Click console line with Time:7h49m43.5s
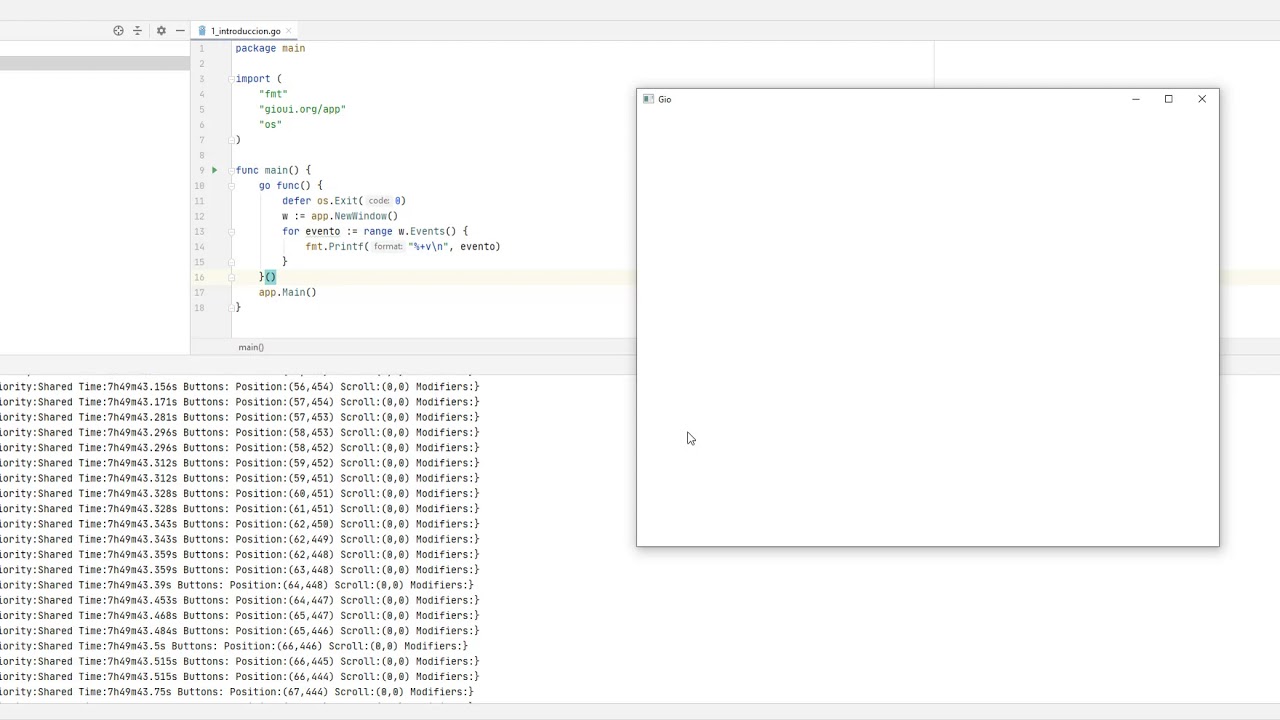Viewport: 1280px width, 720px height. pos(234,646)
